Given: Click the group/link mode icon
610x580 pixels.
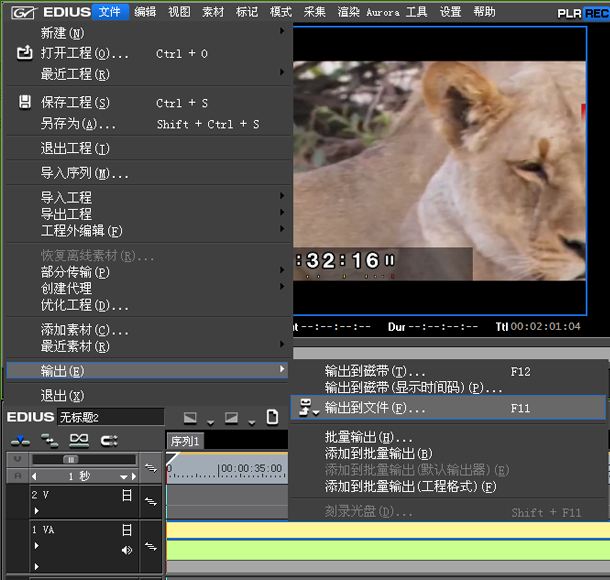Looking at the screenshot, I should 79,440.
